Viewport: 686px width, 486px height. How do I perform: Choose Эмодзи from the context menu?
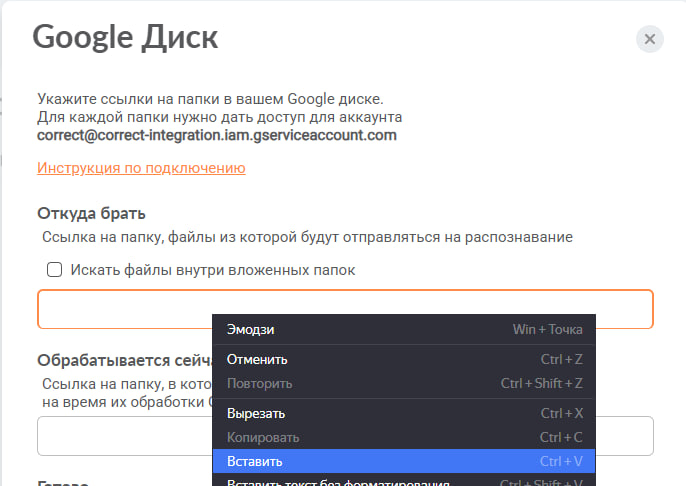(404, 329)
